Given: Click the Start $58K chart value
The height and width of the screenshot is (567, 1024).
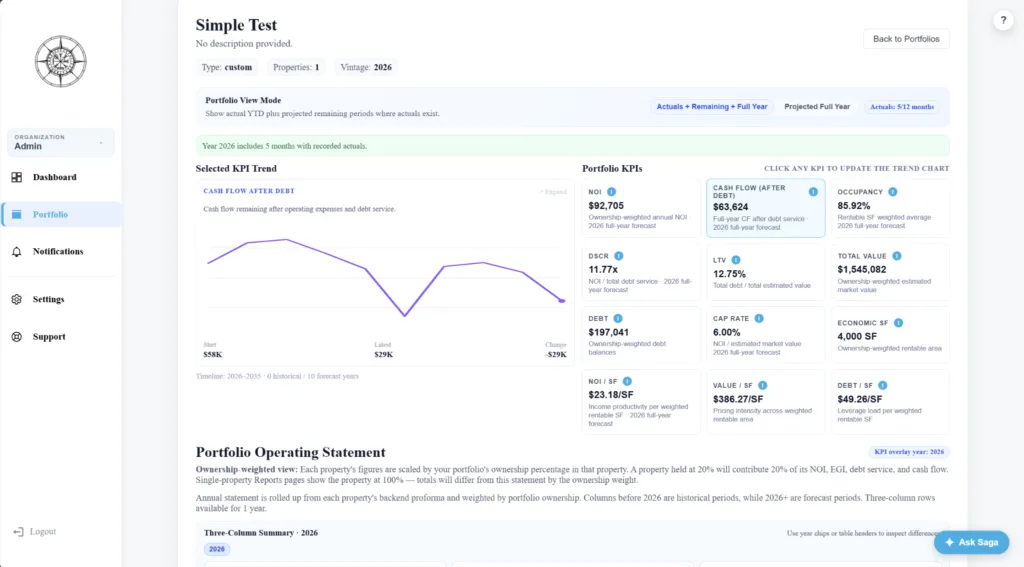Looking at the screenshot, I should [212, 355].
